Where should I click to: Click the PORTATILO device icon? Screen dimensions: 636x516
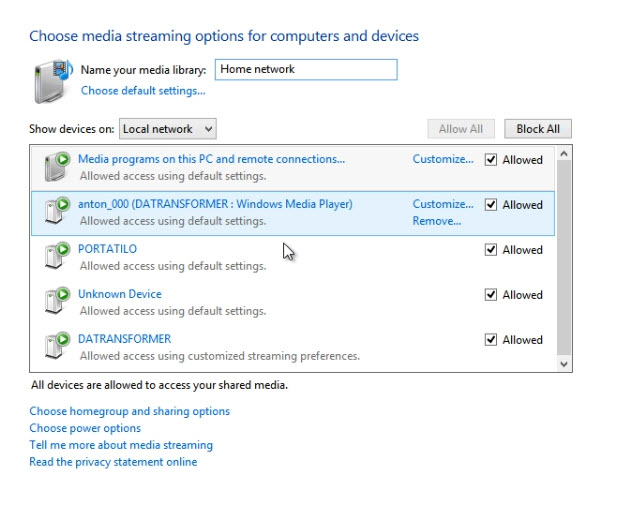coord(57,255)
